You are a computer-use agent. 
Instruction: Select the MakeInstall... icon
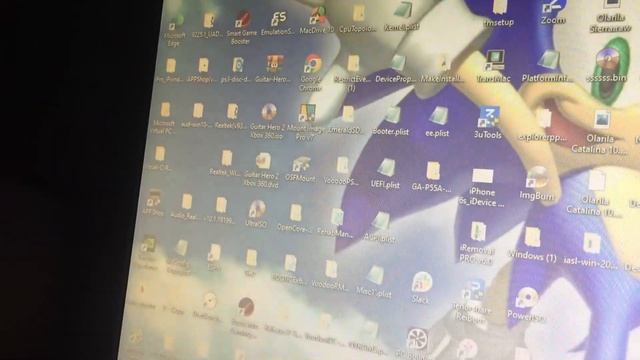(442, 69)
